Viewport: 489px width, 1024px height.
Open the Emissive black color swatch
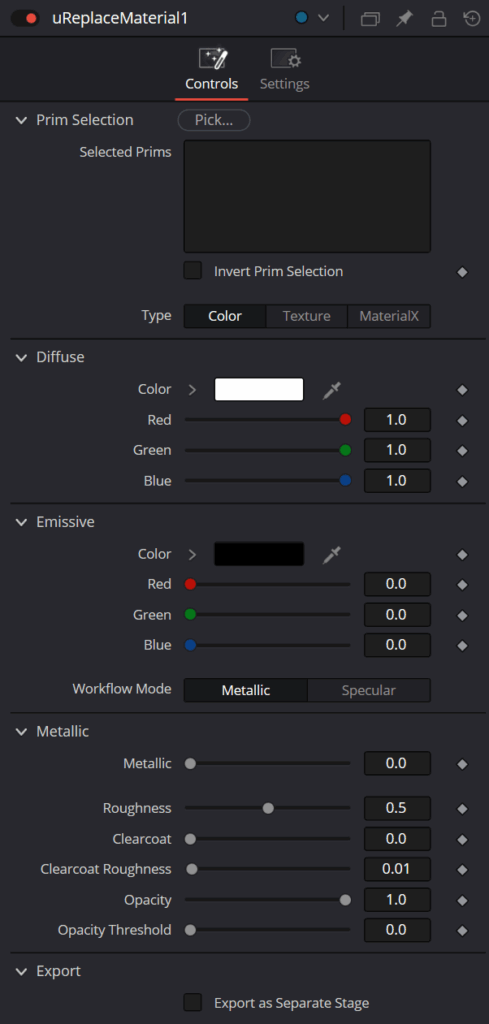point(259,554)
